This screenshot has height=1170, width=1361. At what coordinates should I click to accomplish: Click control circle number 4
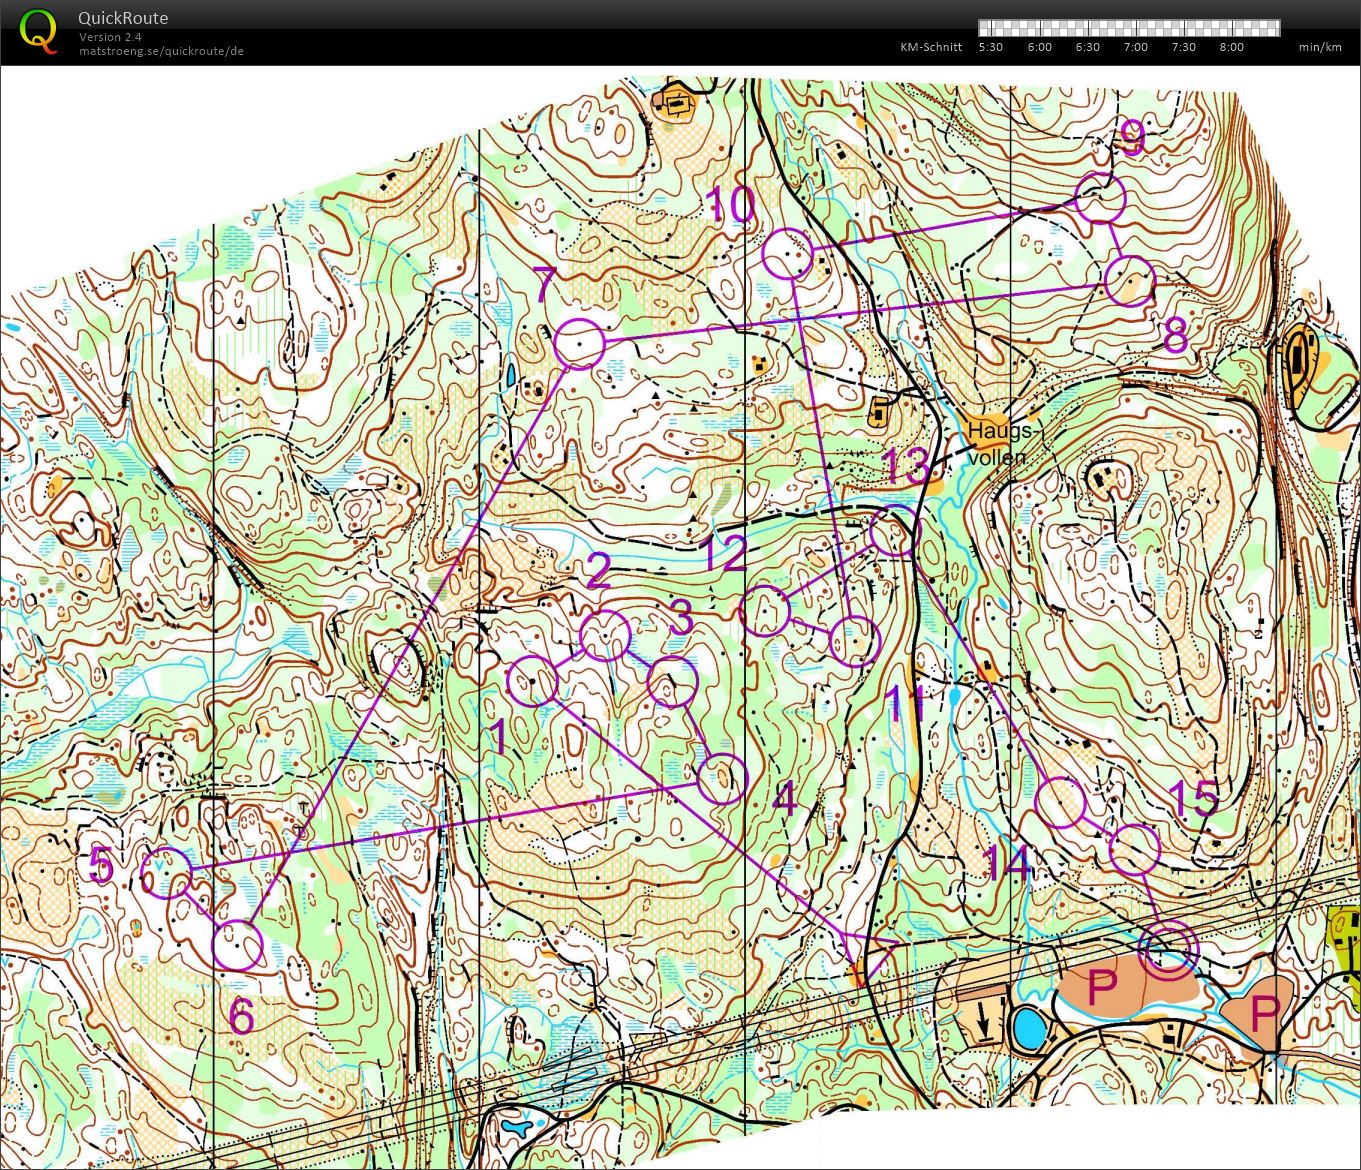tap(721, 779)
